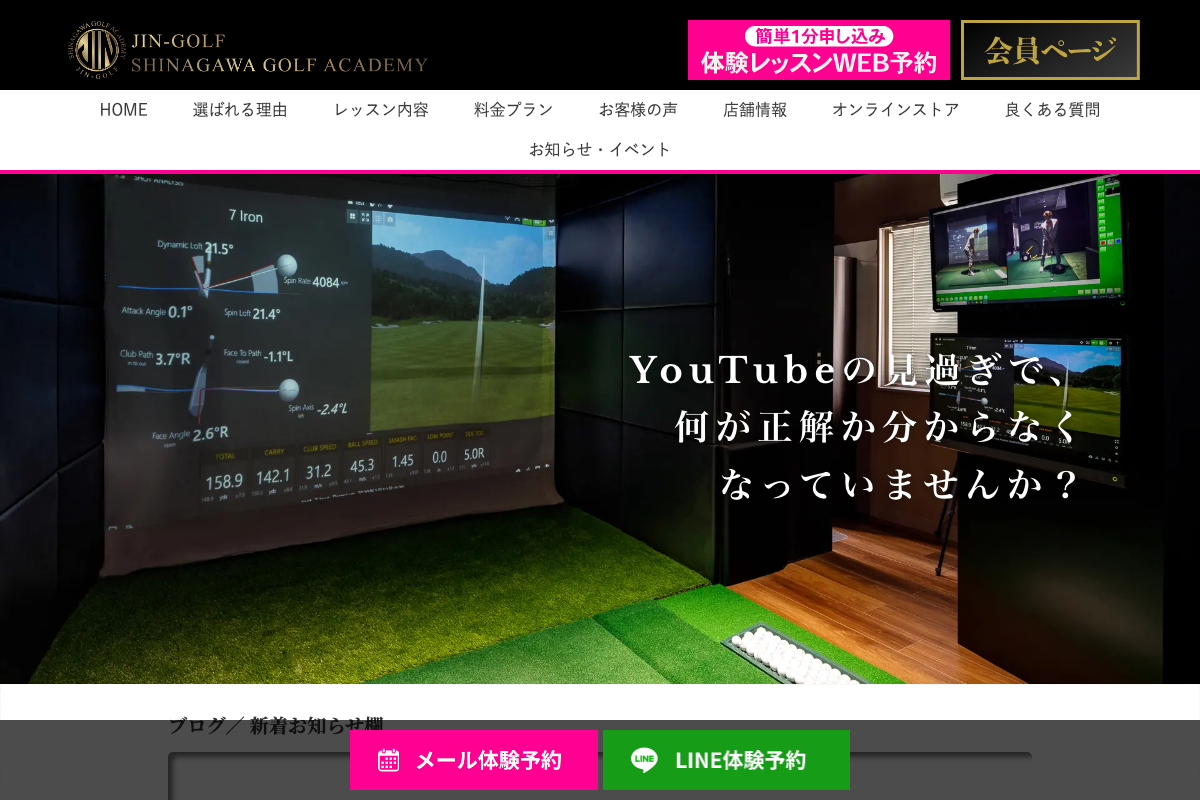The width and height of the screenshot is (1200, 800).
Task: Open 体験レッスンWEB予約 pink banner
Action: tap(818, 50)
